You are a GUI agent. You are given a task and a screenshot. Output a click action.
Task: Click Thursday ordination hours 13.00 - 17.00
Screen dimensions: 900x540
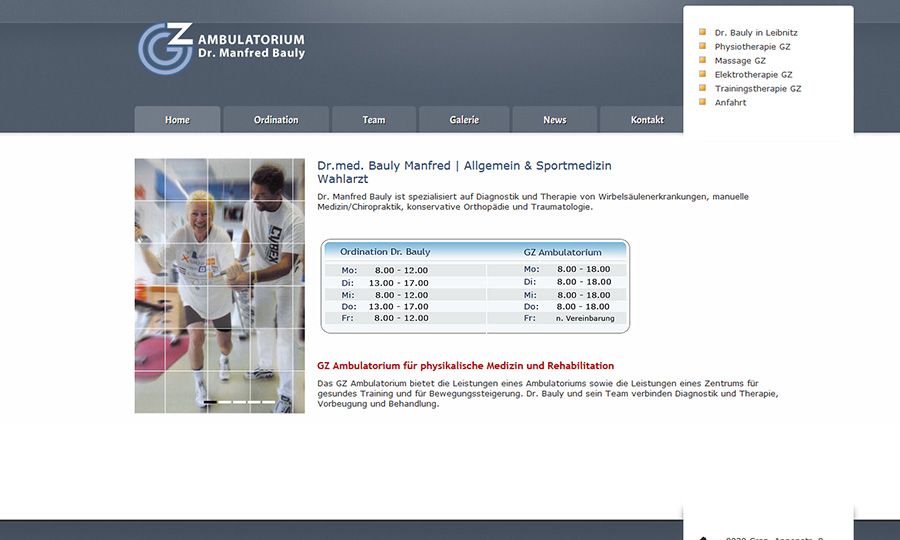click(398, 306)
